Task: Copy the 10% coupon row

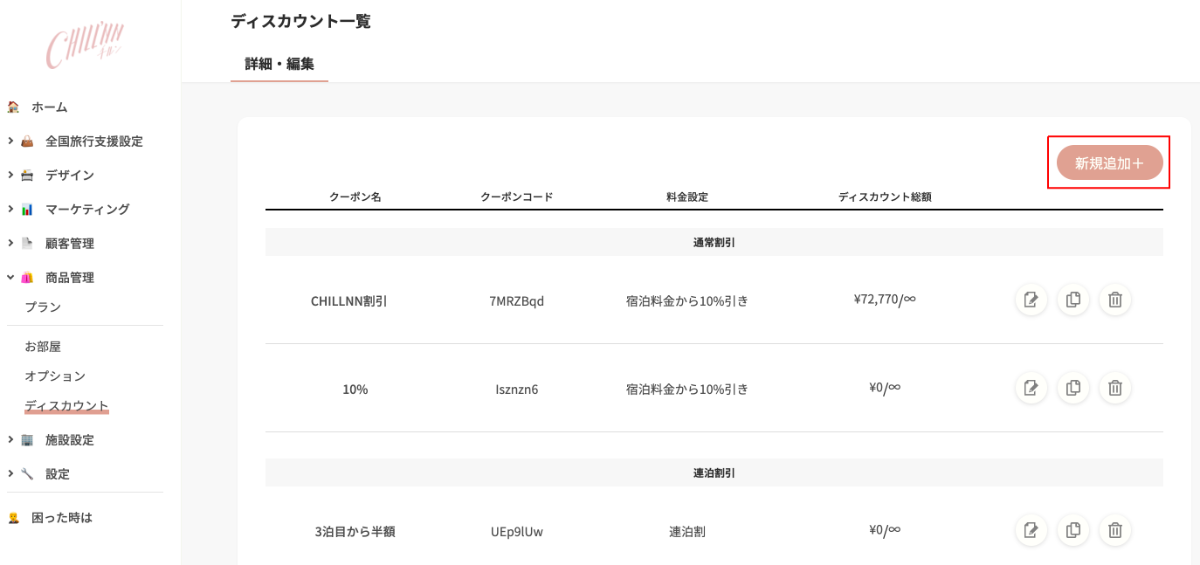Action: point(1073,388)
